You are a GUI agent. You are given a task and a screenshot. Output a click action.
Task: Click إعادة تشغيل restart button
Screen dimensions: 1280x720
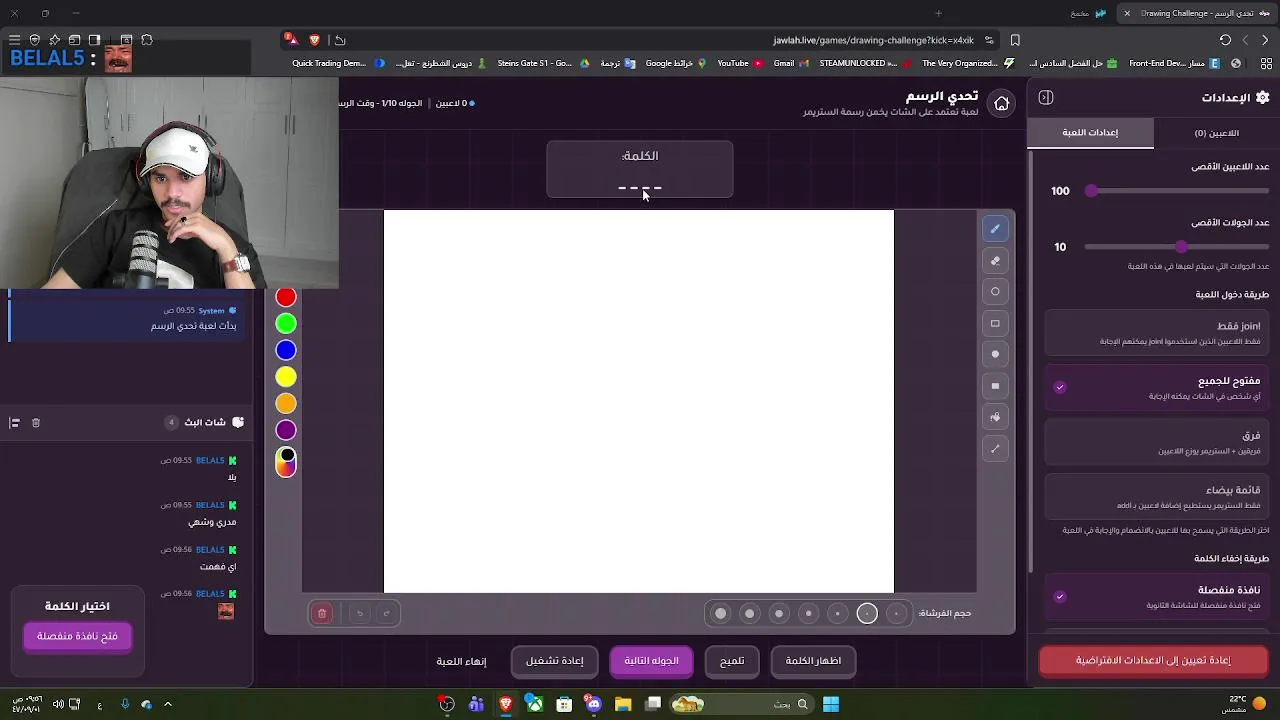click(x=555, y=661)
